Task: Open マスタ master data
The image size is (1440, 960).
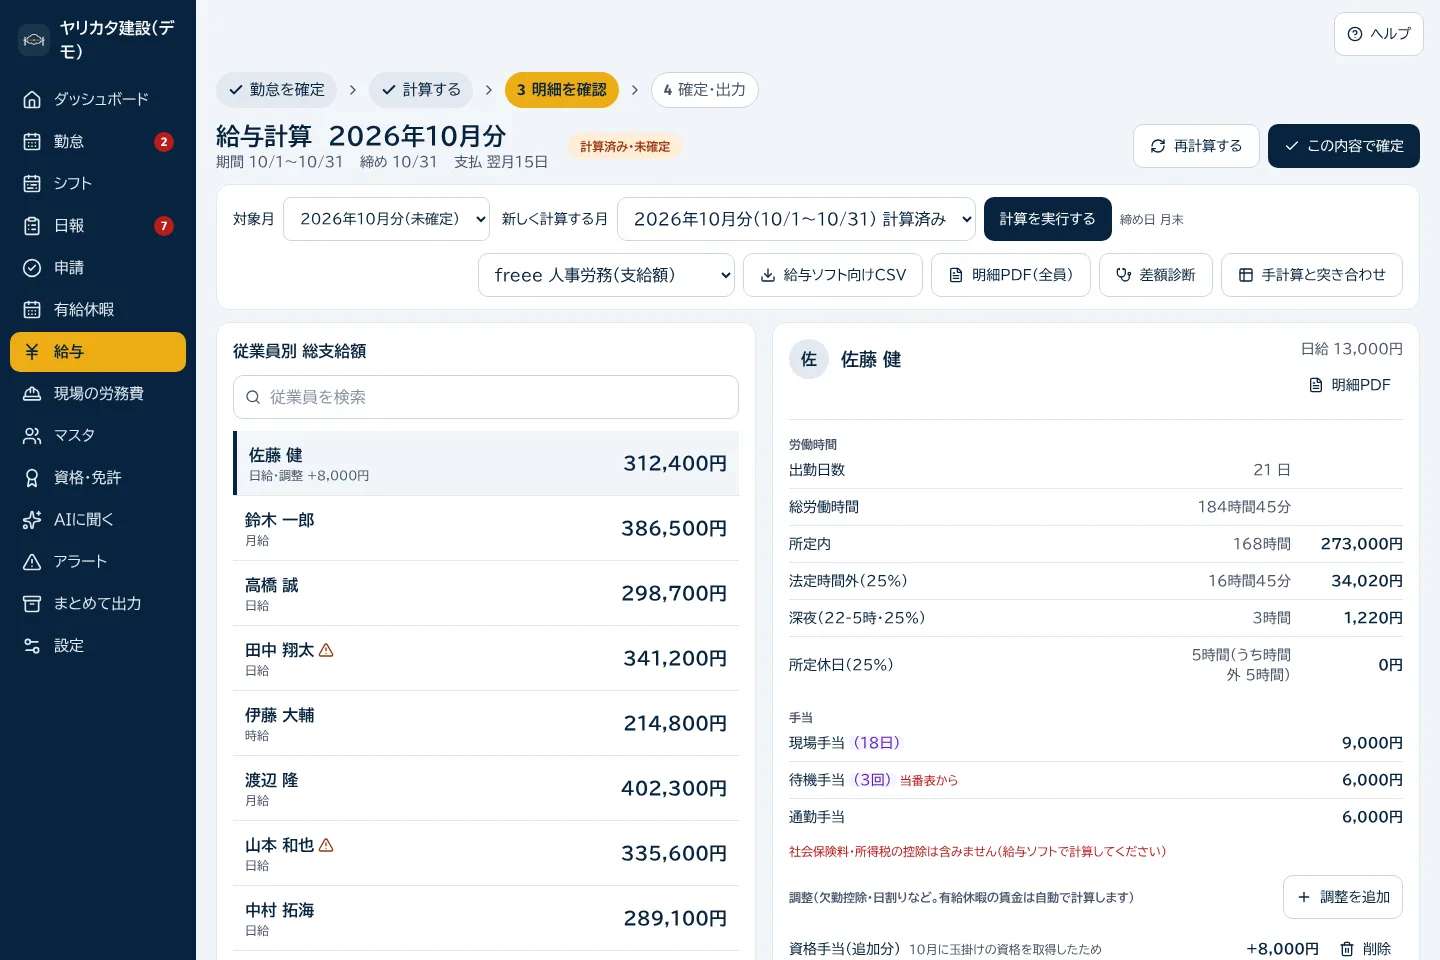Action: (98, 435)
